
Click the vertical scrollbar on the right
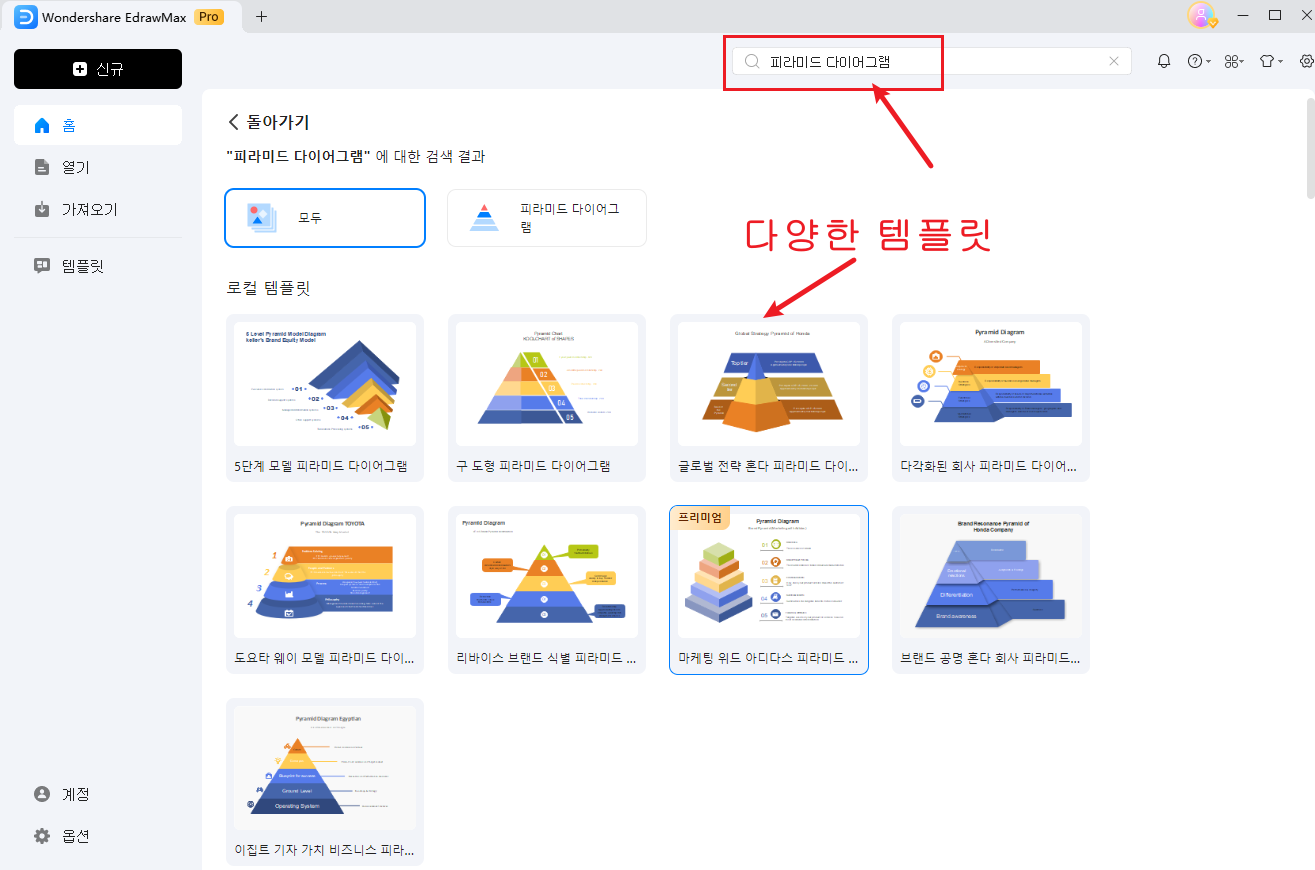[x=1309, y=148]
